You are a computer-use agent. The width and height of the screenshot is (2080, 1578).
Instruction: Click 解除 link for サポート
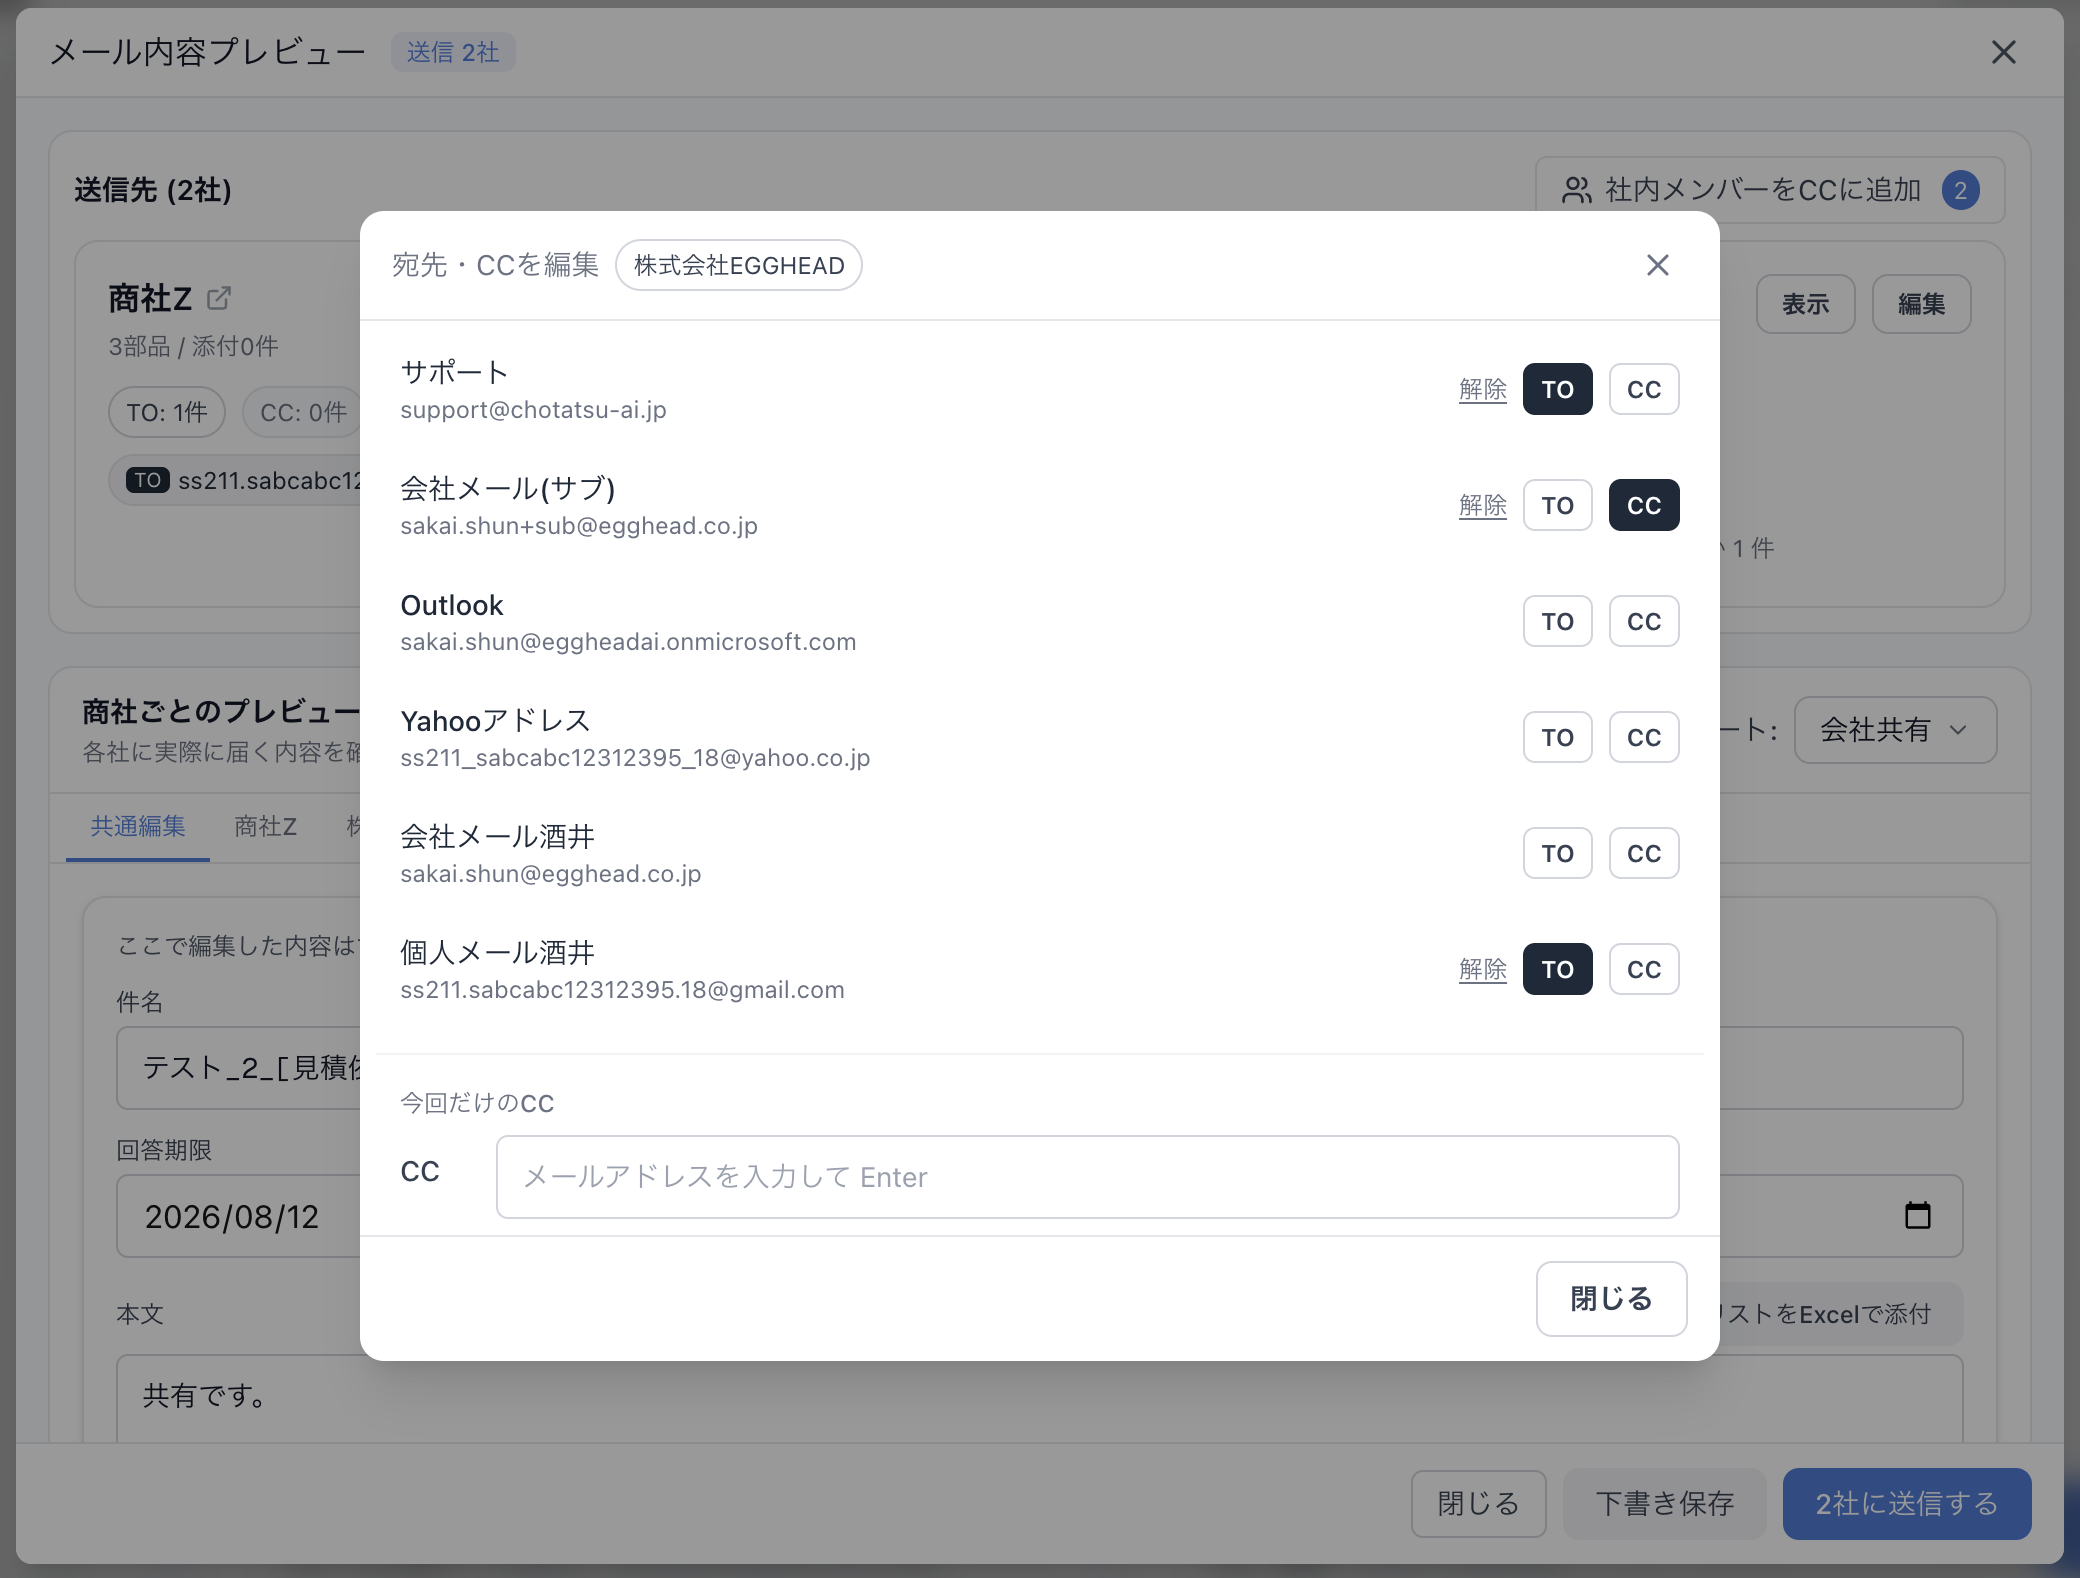click(1482, 389)
